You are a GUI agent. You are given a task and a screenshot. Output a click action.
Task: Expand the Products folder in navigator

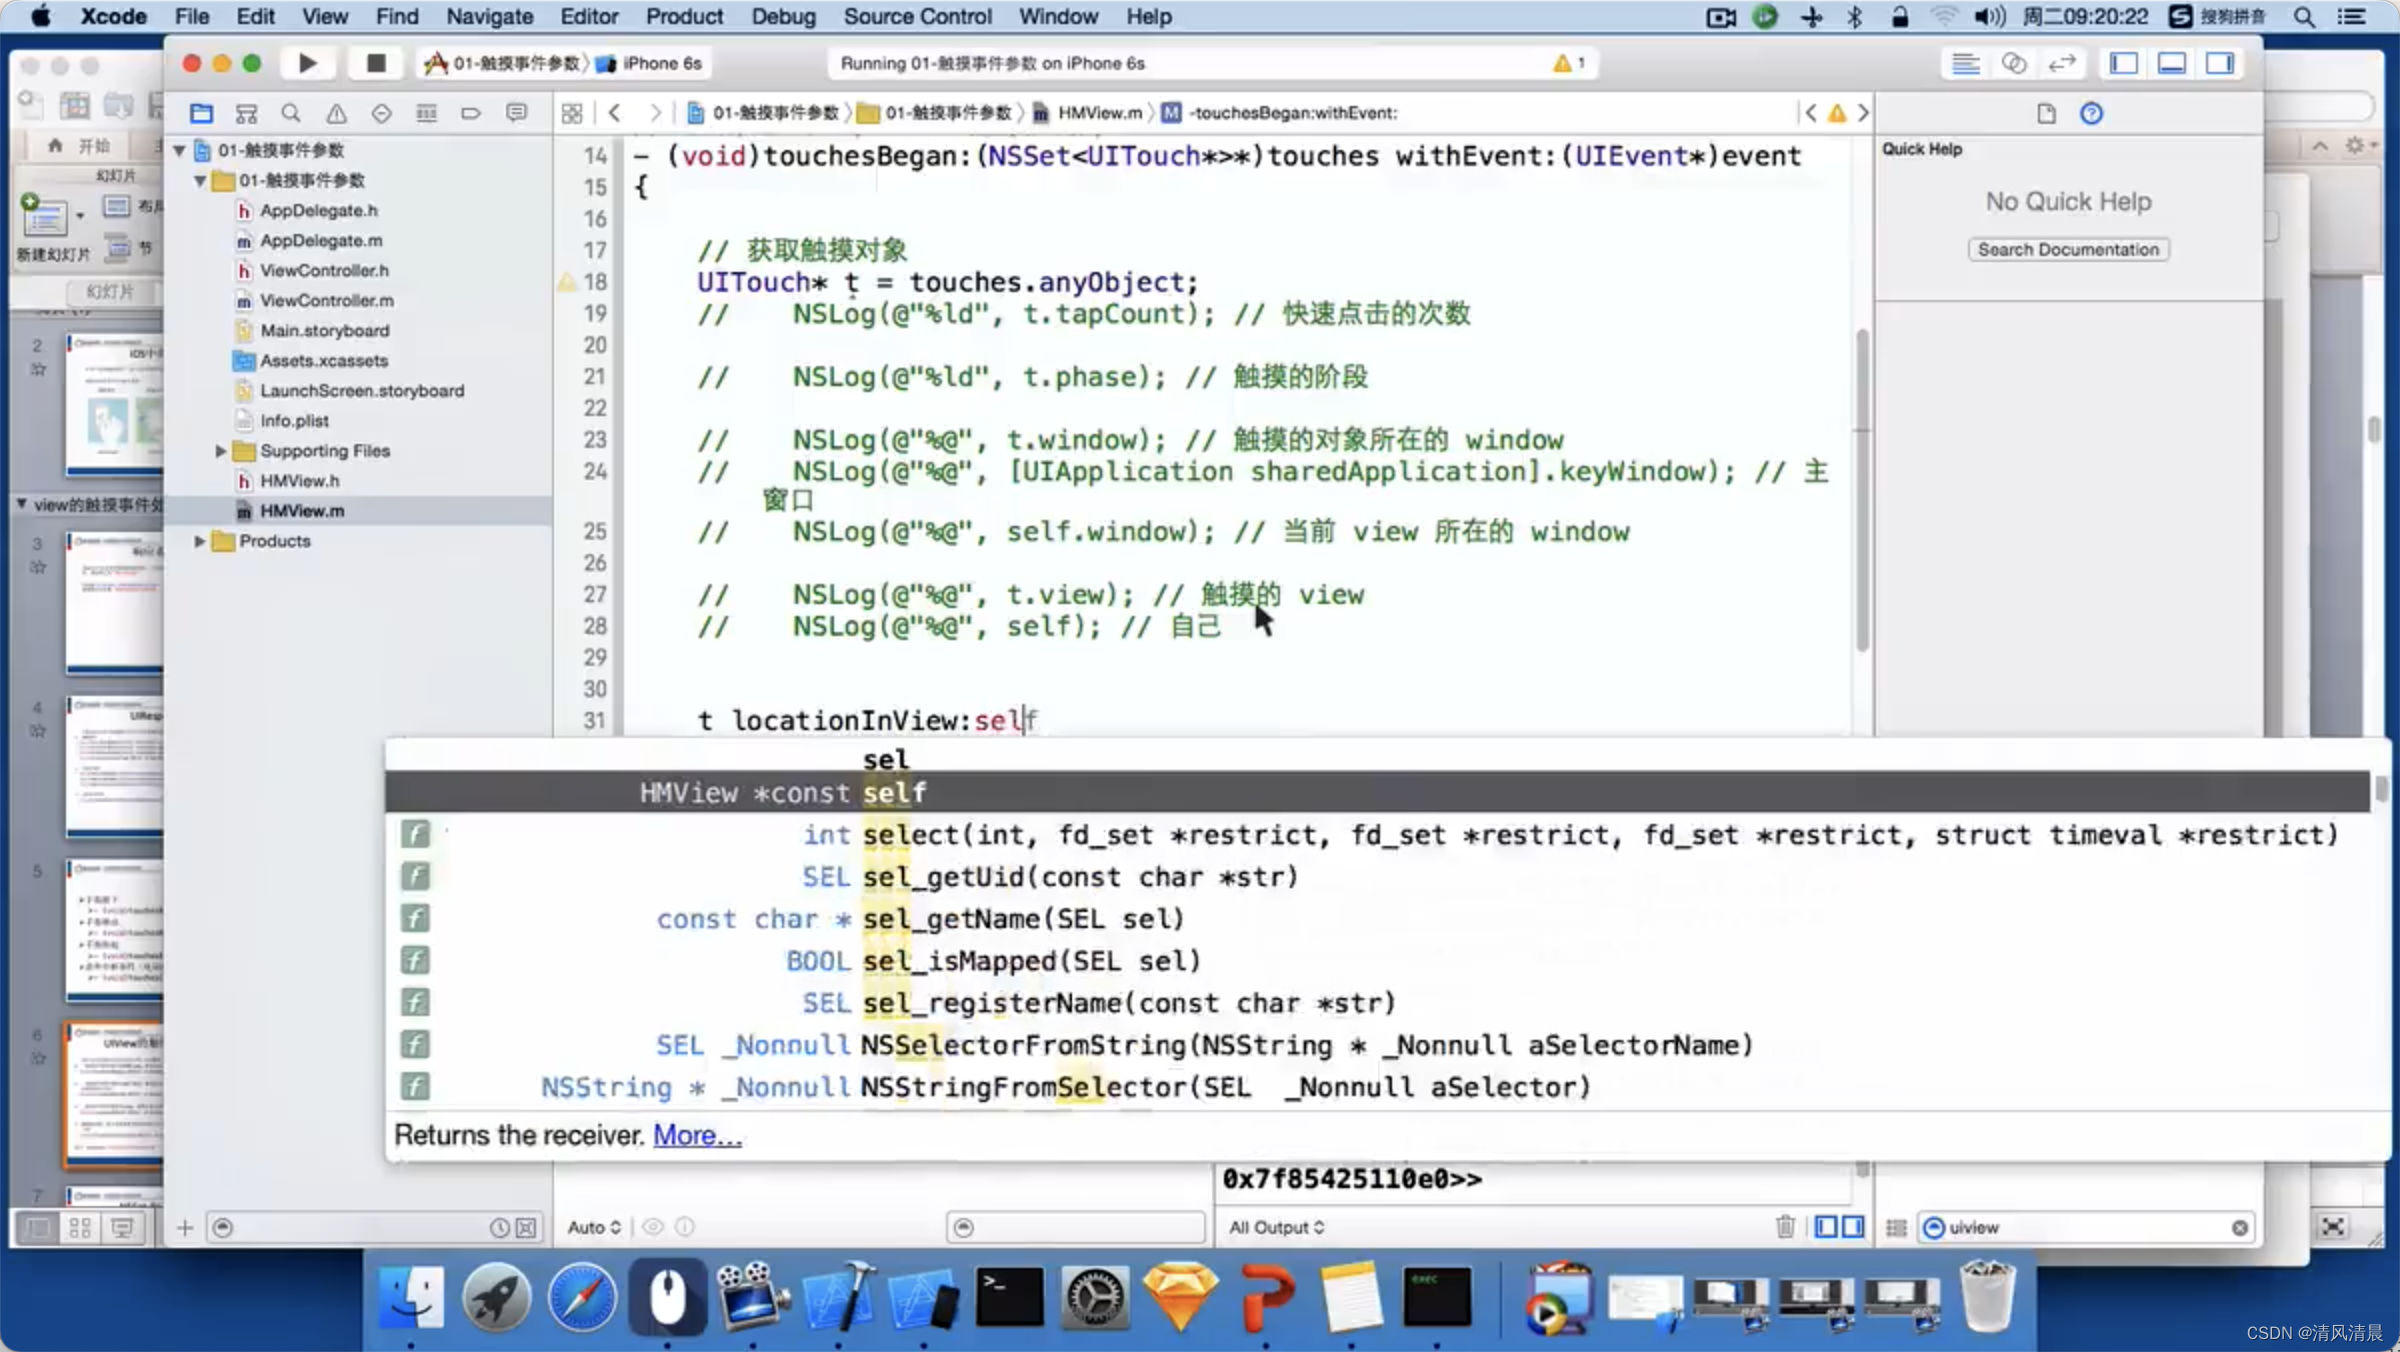click(x=196, y=541)
